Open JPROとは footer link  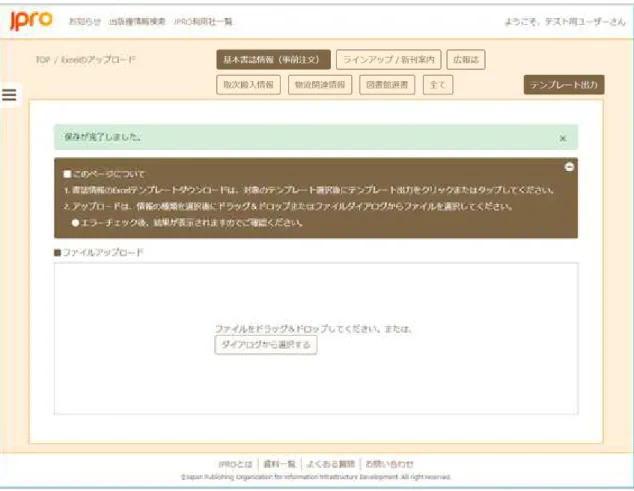(x=235, y=464)
